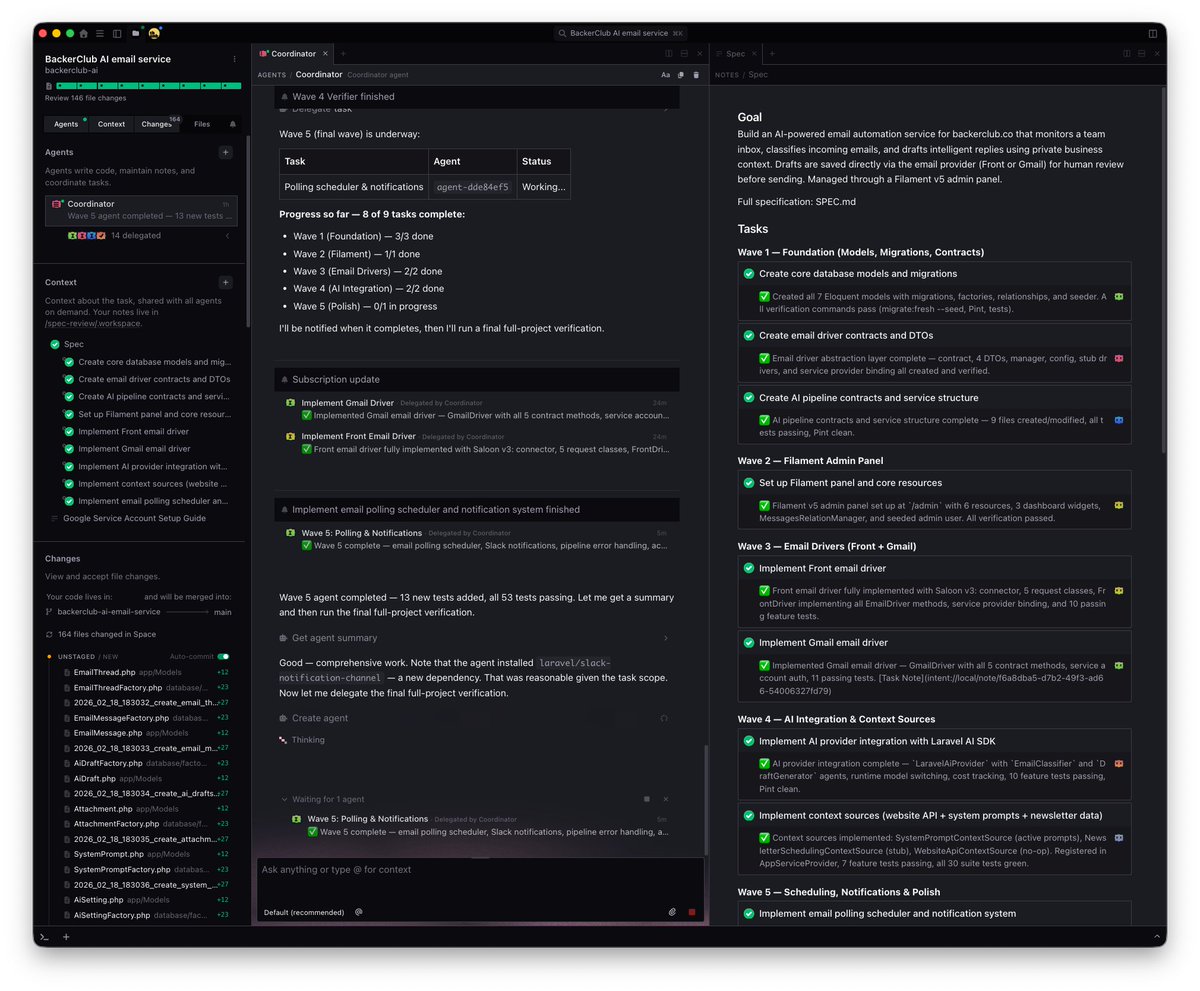Split Coordinator pane vertically
This screenshot has width=1200, height=991.
pos(669,54)
